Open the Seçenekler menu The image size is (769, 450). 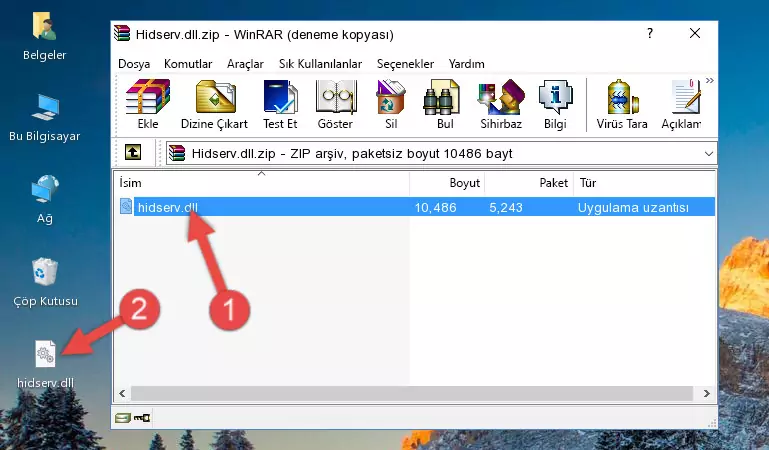pos(405,64)
